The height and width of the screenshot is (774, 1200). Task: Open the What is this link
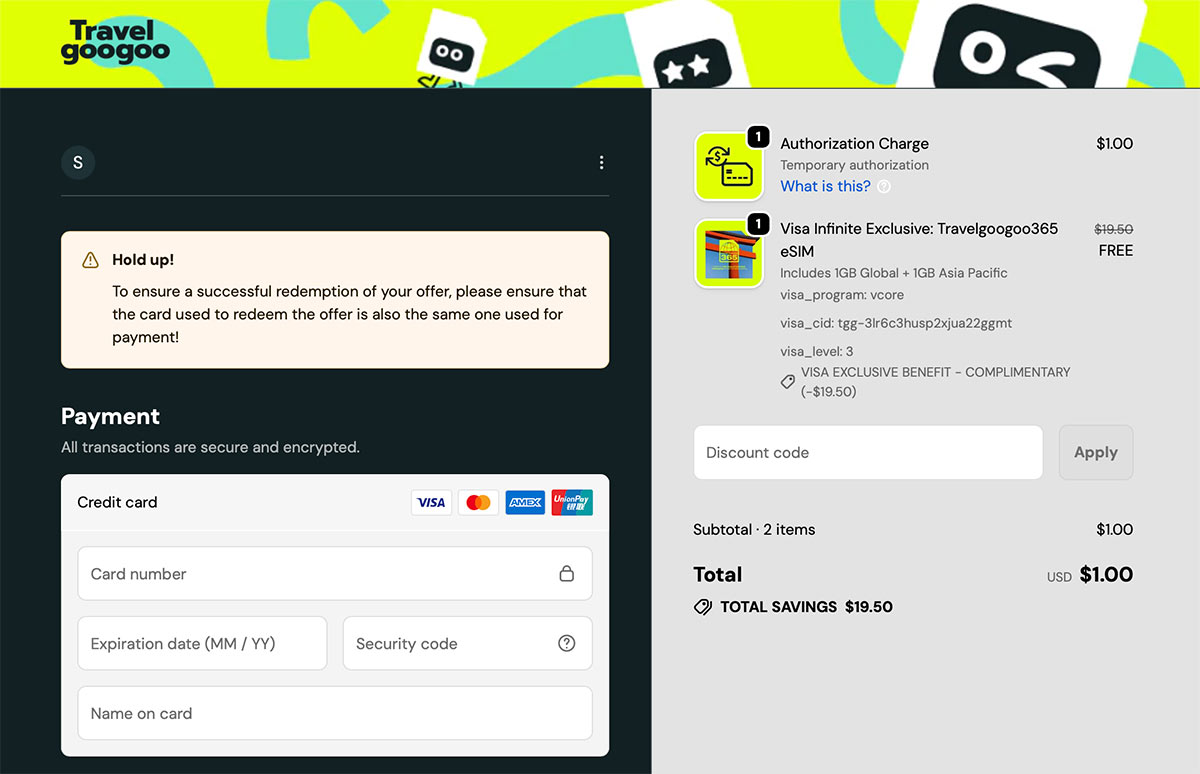click(825, 186)
